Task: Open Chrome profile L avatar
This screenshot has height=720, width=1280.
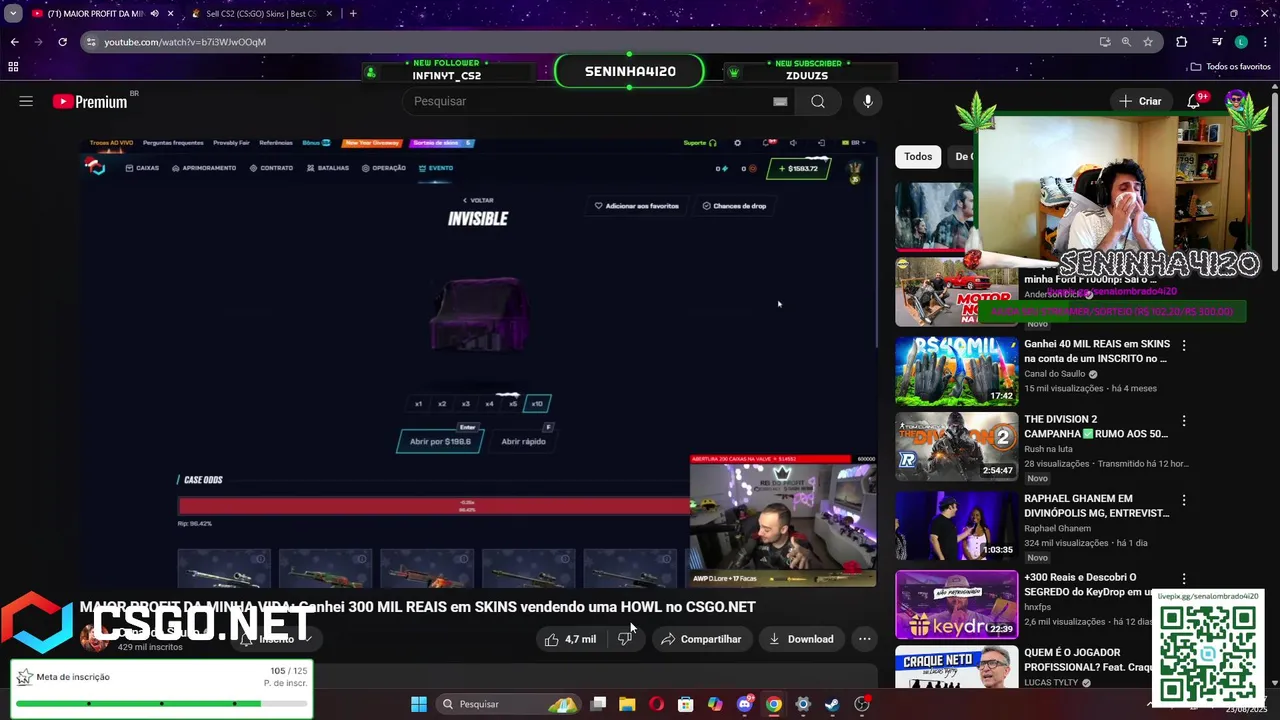Action: click(1241, 42)
